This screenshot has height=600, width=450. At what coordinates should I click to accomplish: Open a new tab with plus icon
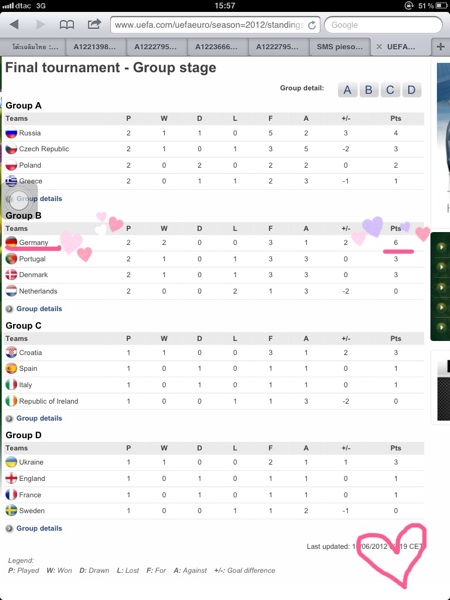click(x=440, y=47)
